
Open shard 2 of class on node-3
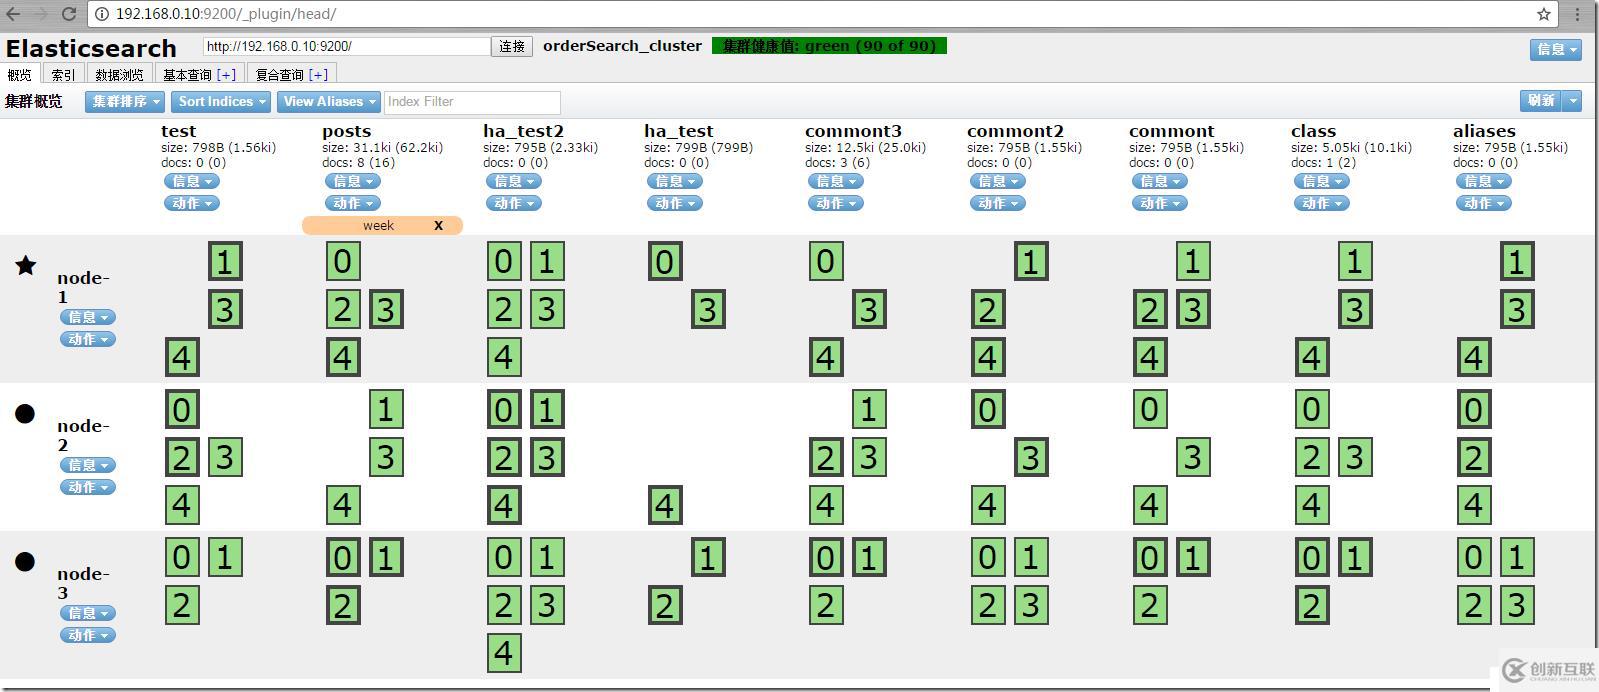[1312, 605]
